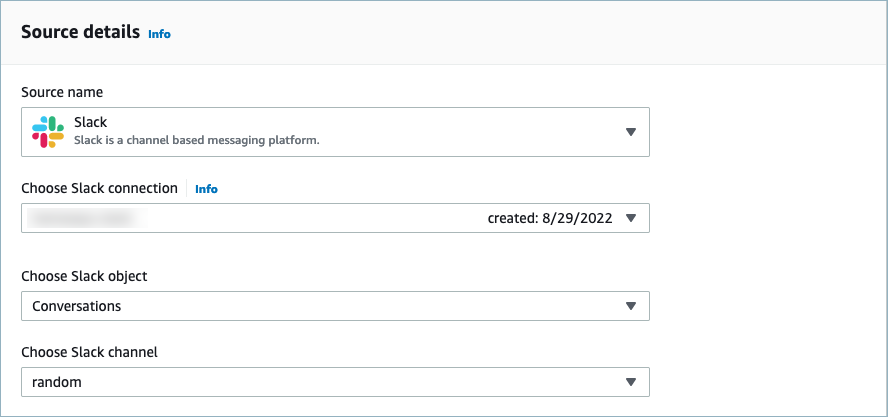Screen dimensions: 888x417
Task: Select the "Conversations" object value
Action: tap(77, 306)
